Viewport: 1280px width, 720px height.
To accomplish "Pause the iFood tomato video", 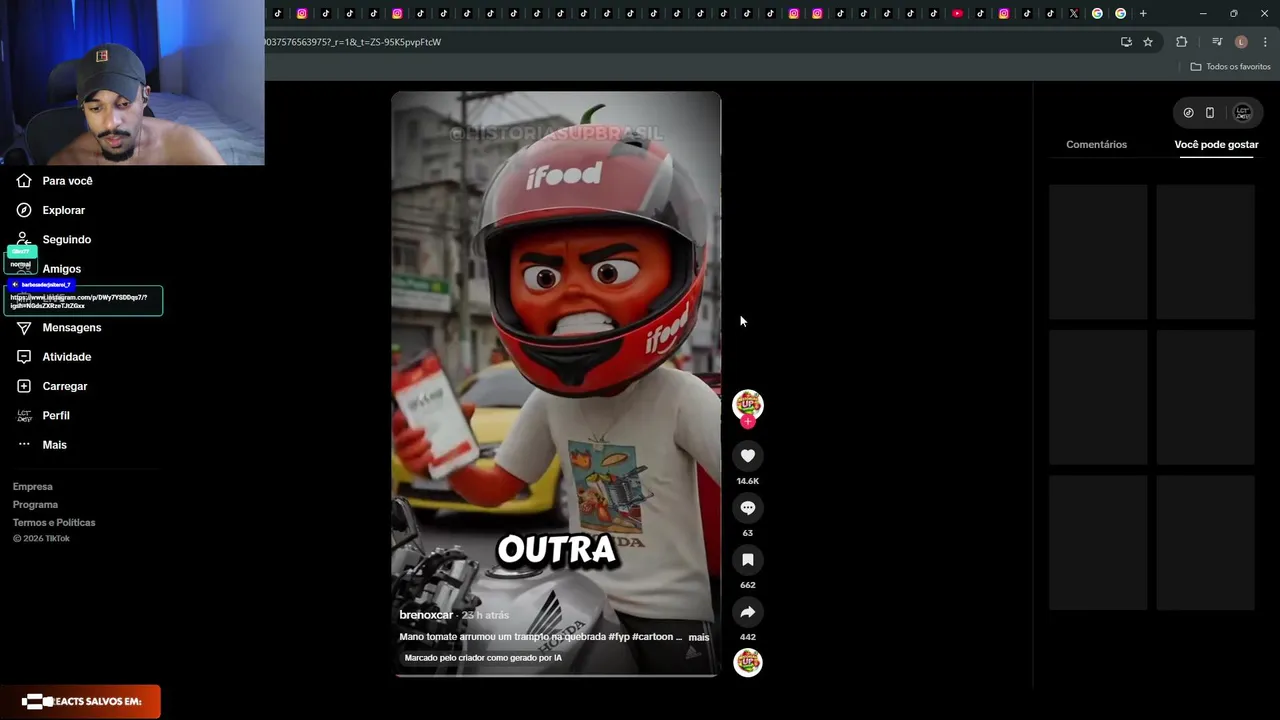I will [556, 383].
